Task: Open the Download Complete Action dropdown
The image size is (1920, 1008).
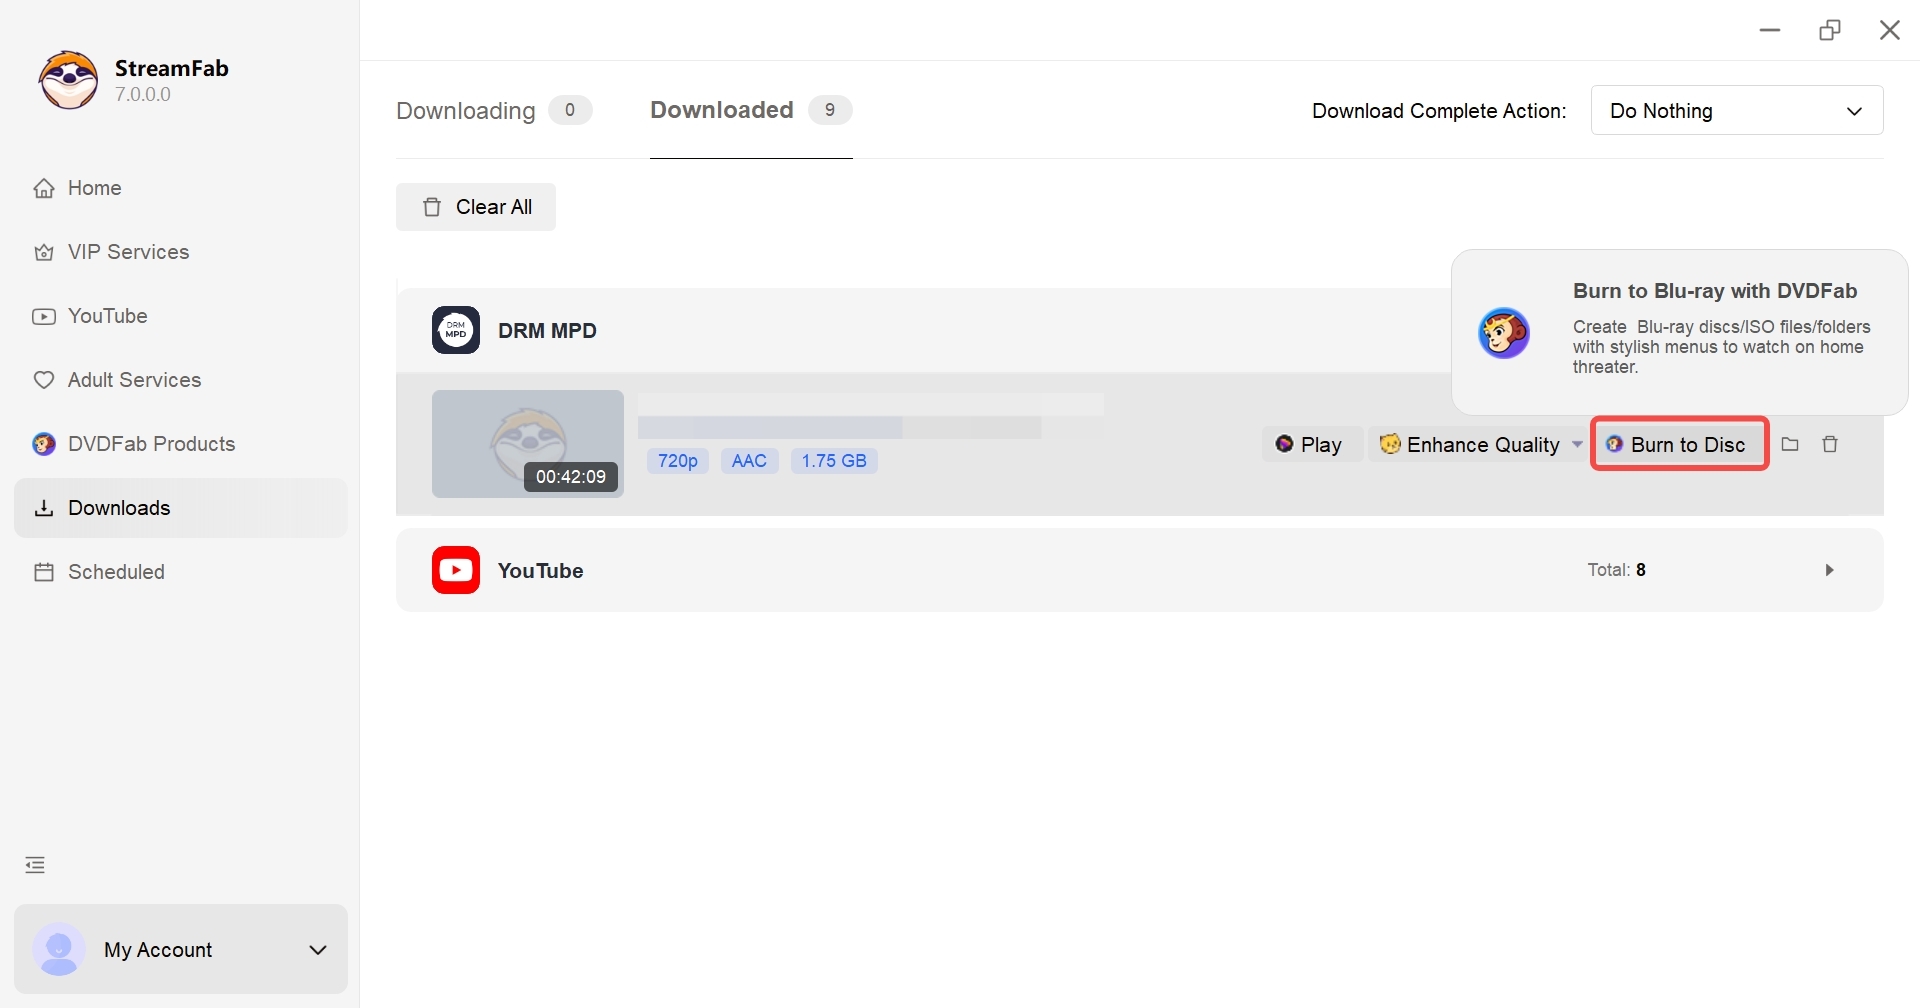Action: (1736, 110)
